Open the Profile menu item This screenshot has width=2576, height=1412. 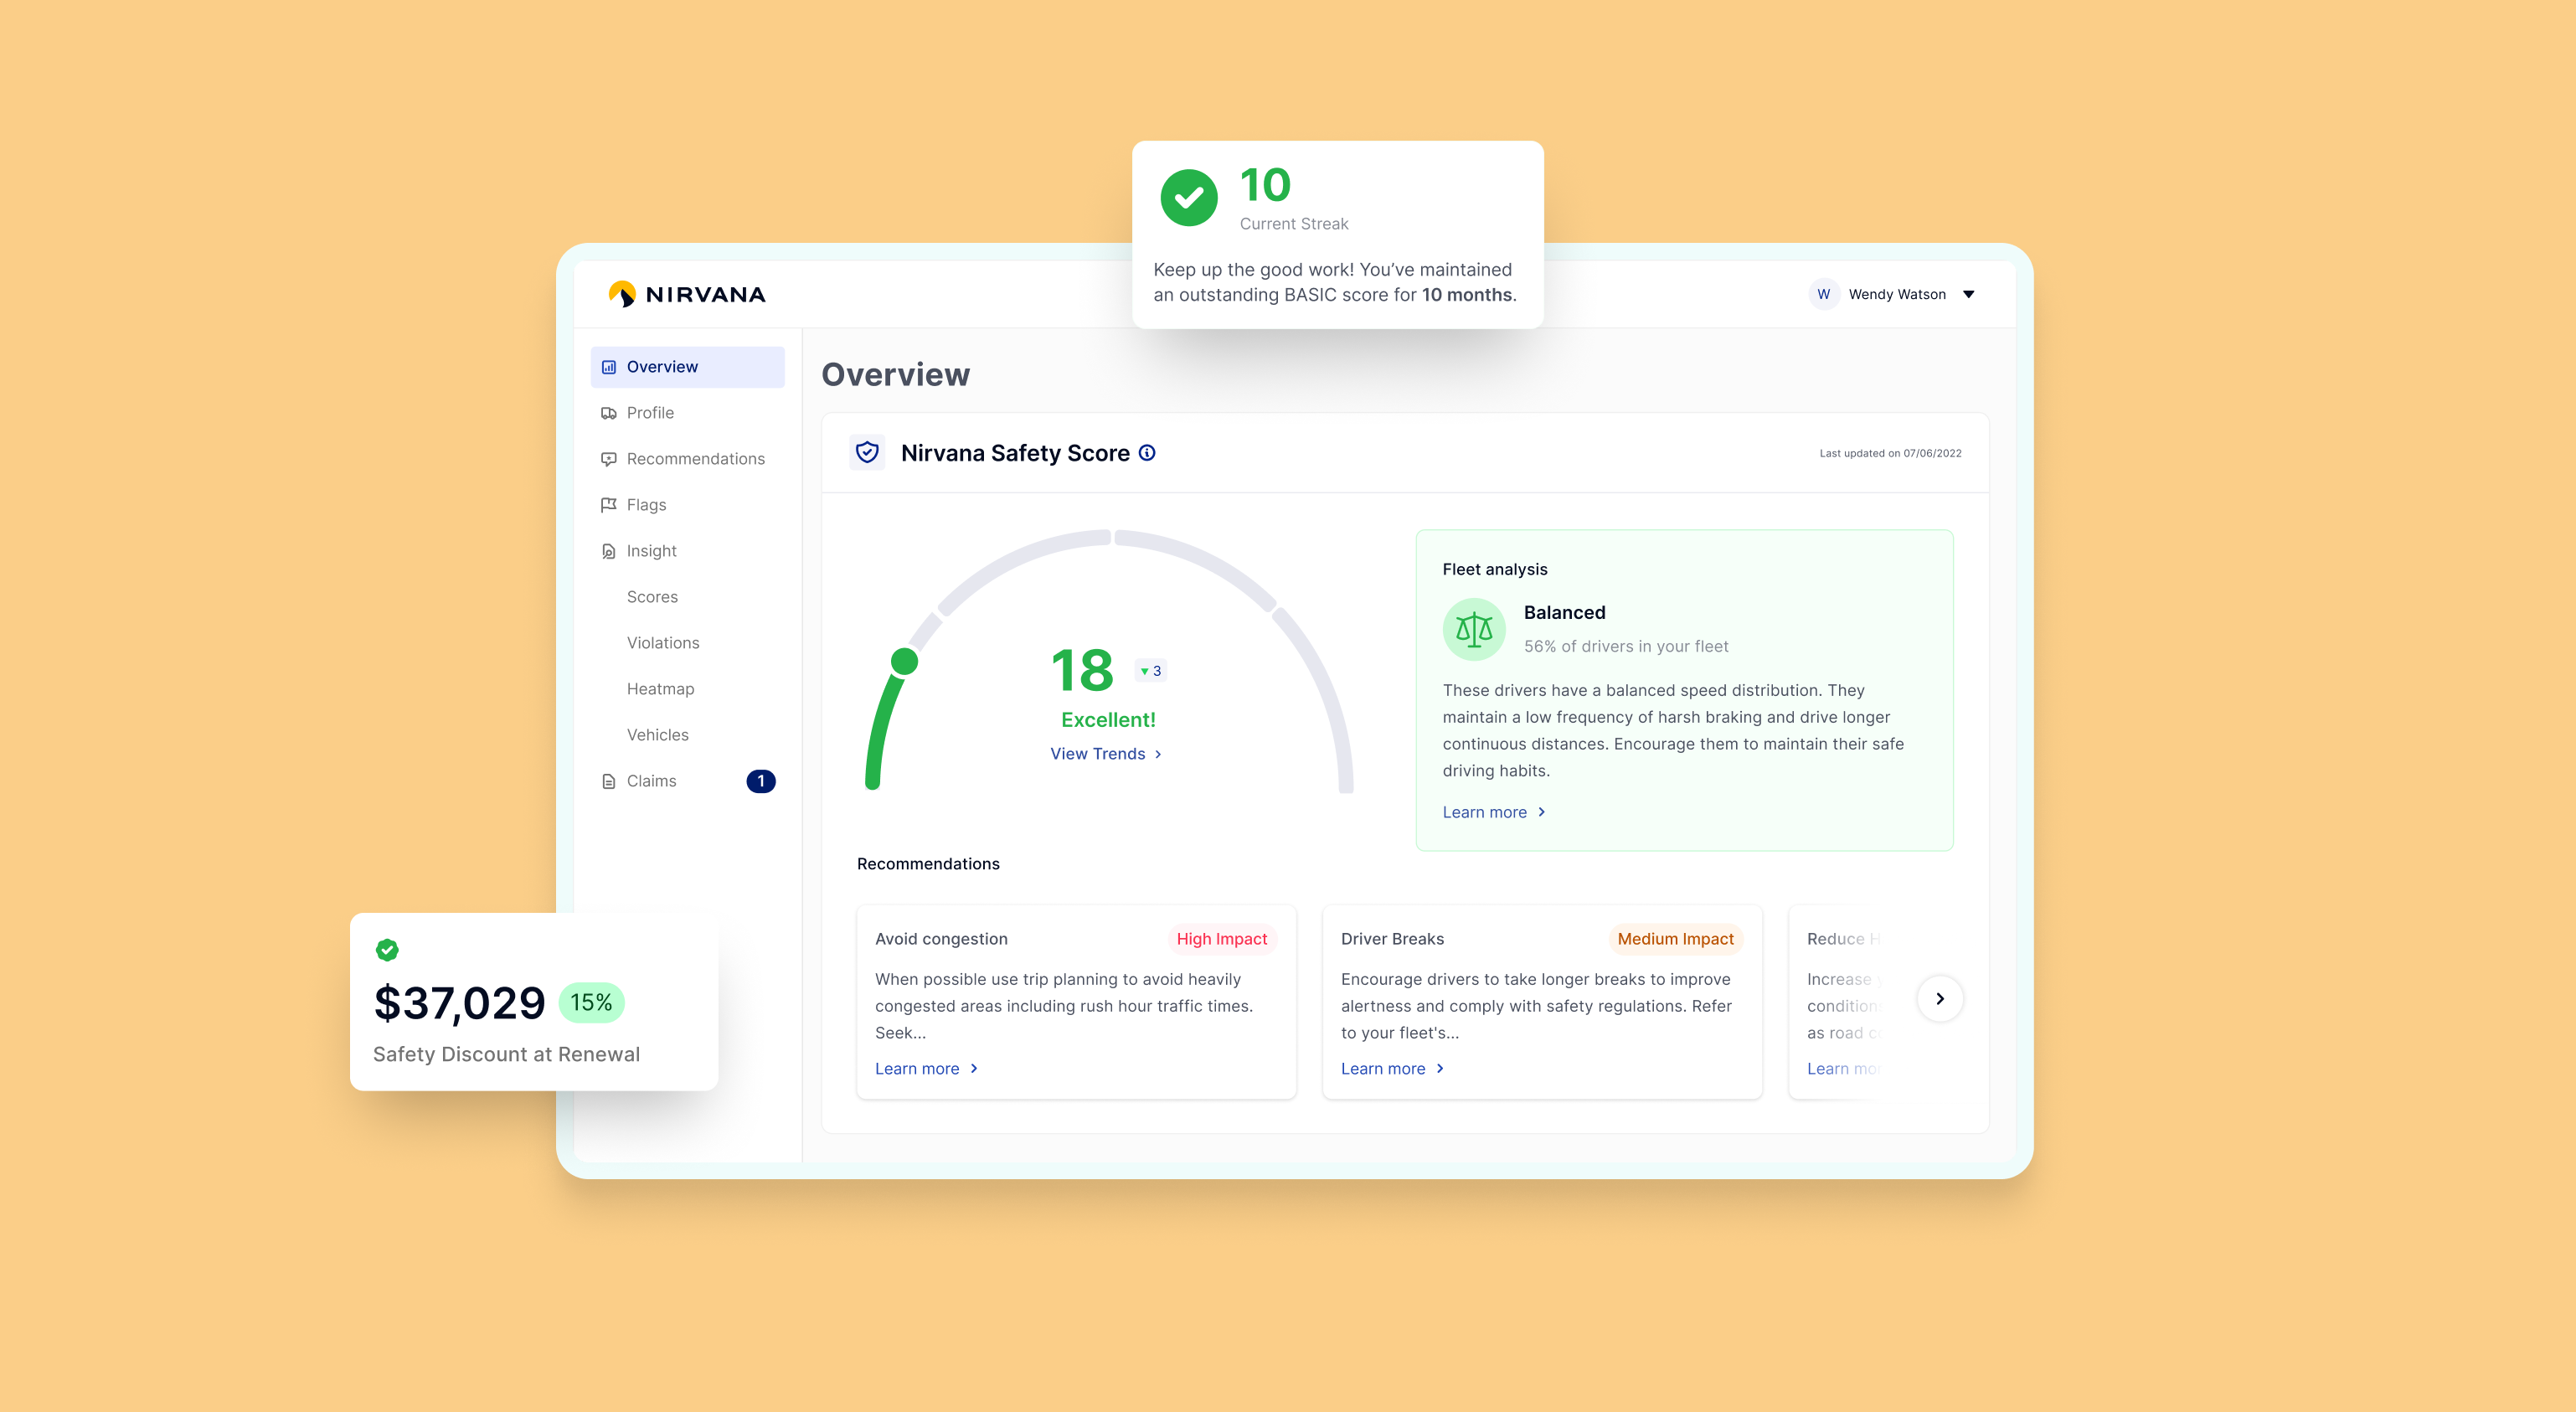pyautogui.click(x=650, y=413)
